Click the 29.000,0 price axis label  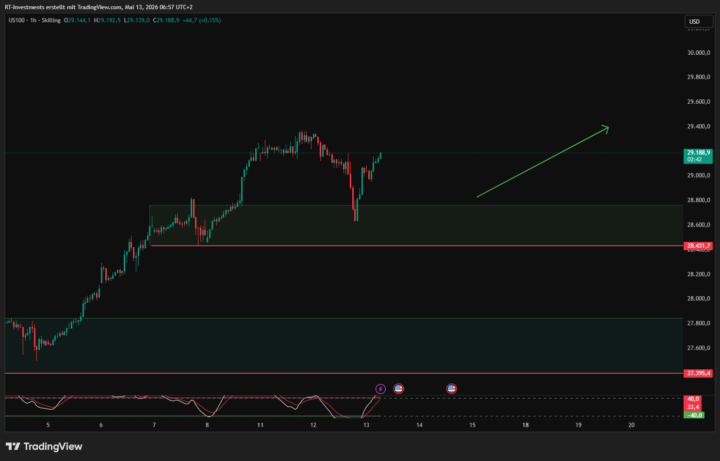pos(698,175)
